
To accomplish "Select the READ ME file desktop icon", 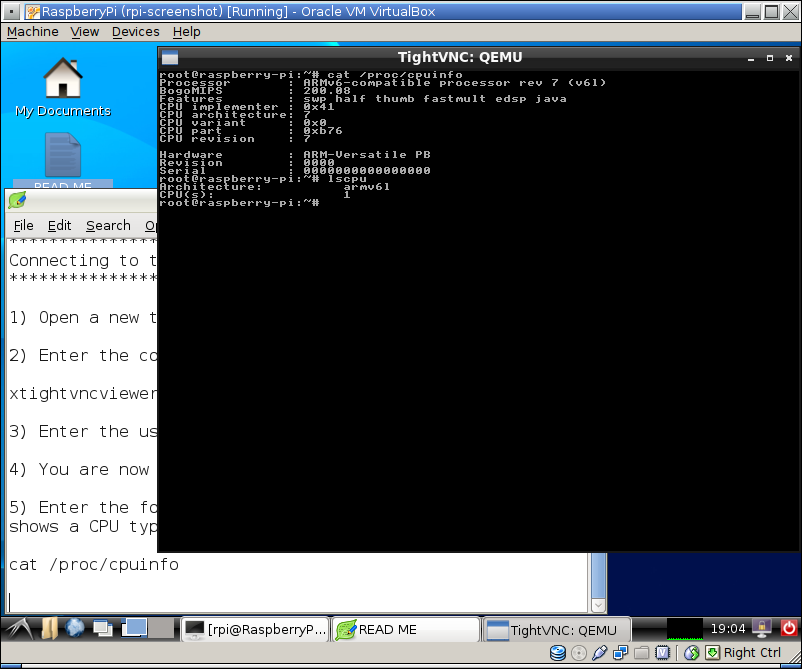I will [x=63, y=161].
